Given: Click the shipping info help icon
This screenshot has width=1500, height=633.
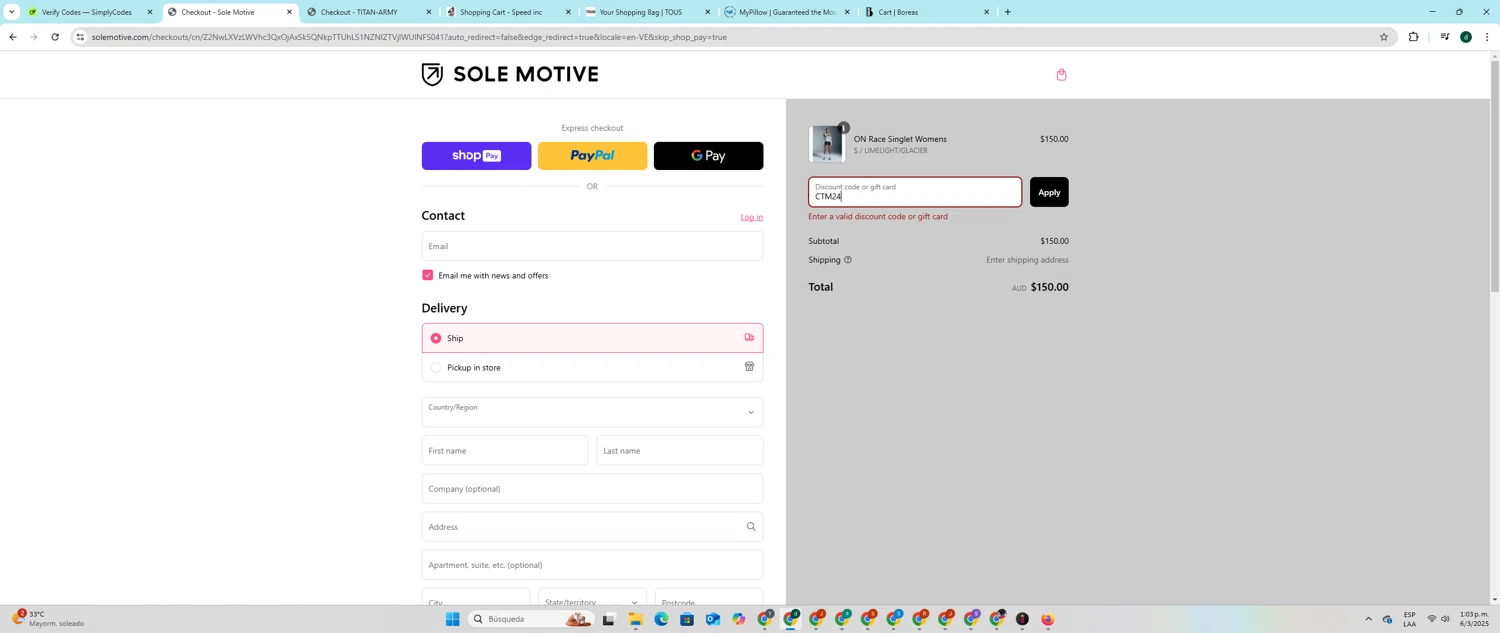Looking at the screenshot, I should pos(848,260).
